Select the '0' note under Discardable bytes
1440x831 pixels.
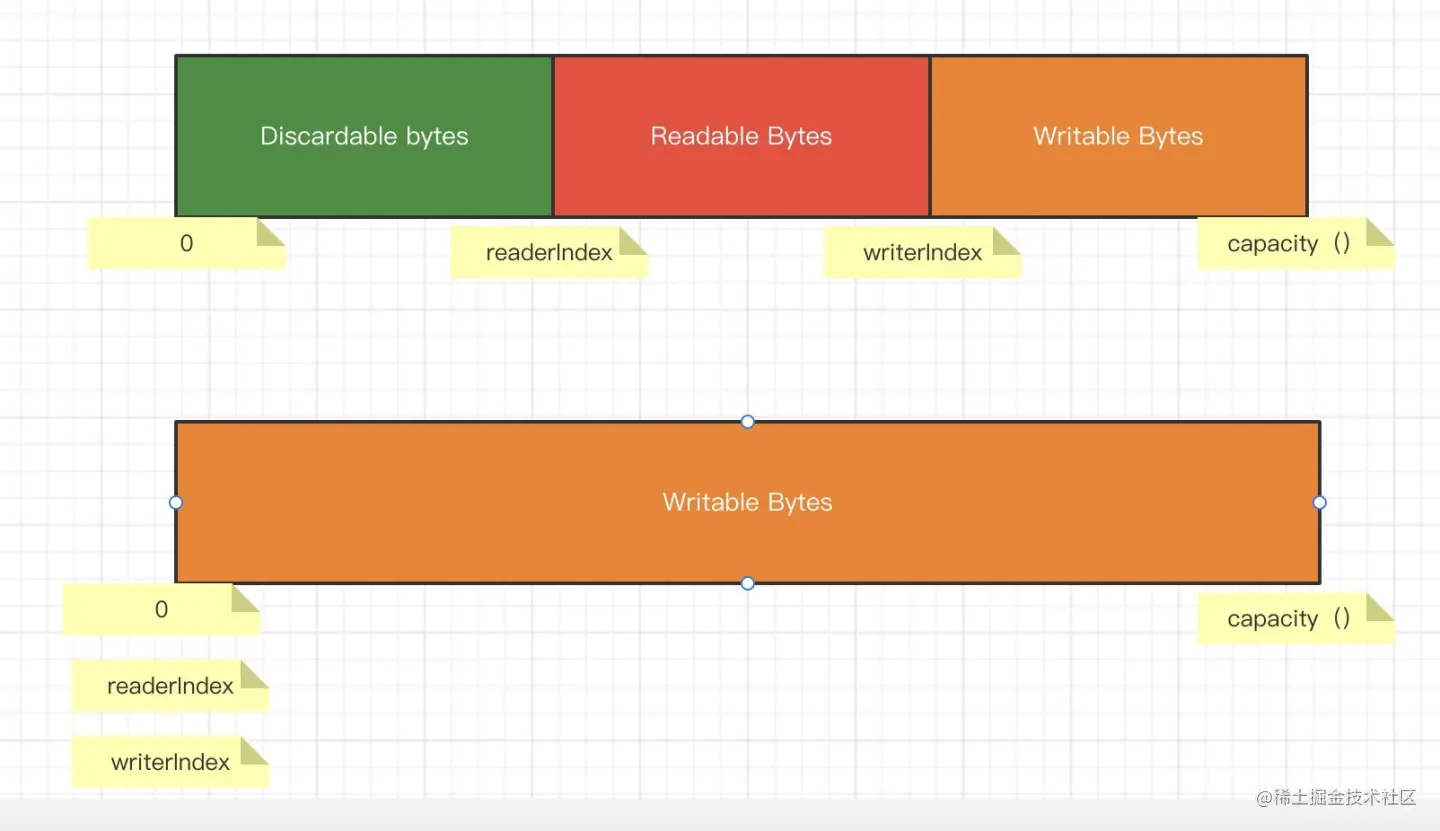pos(186,243)
